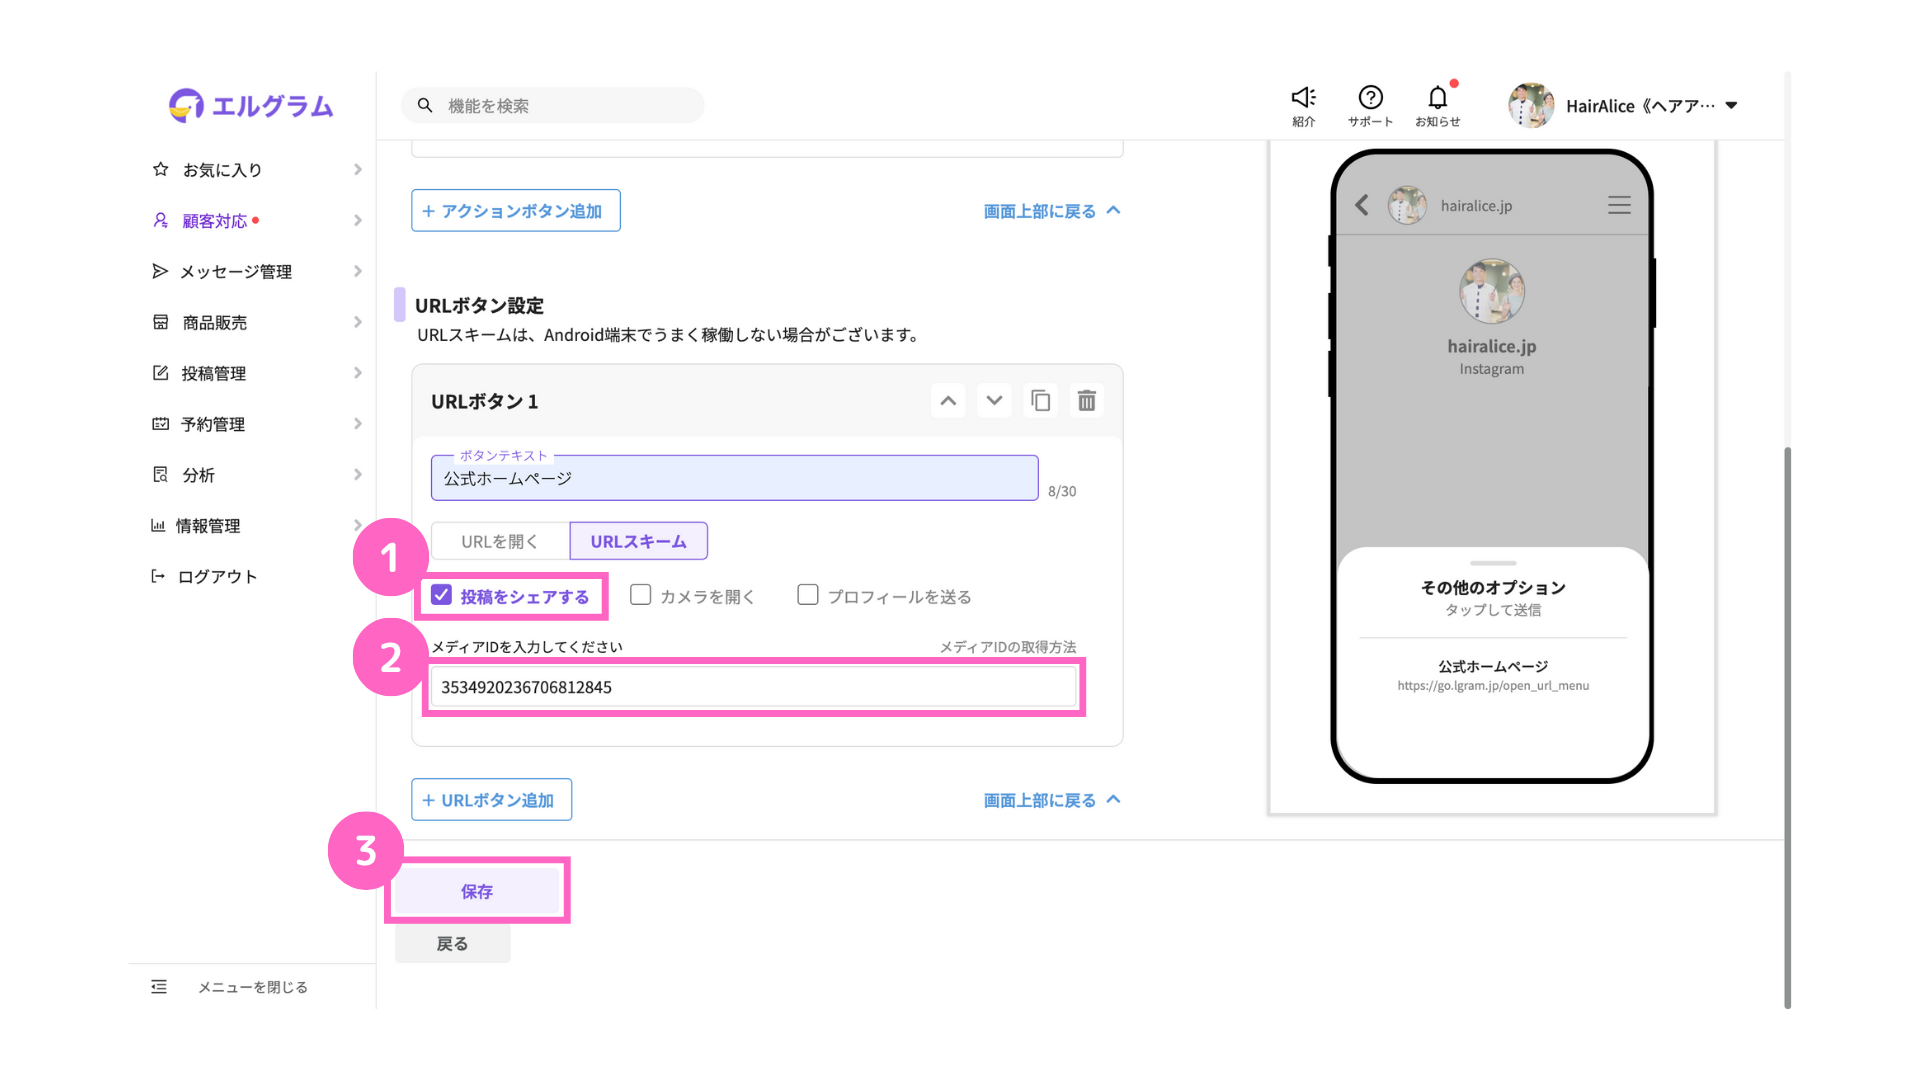Click the 分析 document search icon
Viewport: 1920px width, 1080px height.
click(x=160, y=475)
